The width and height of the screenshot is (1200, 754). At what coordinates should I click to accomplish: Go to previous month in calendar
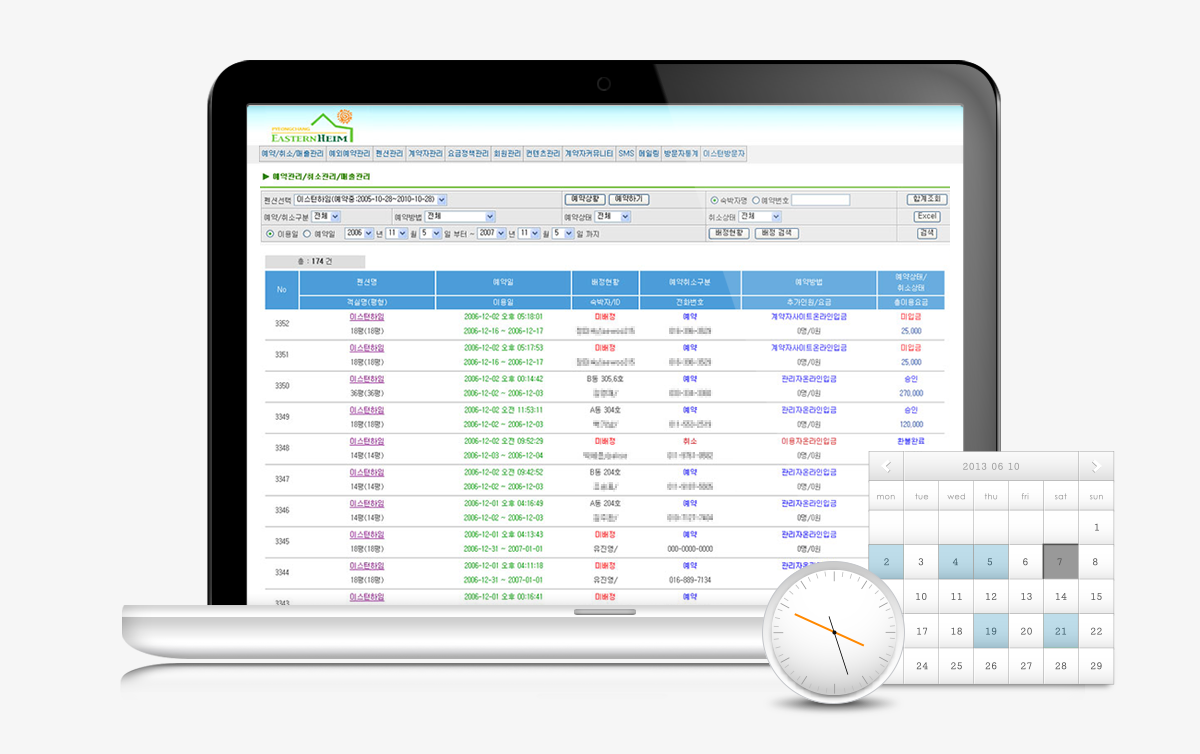[x=886, y=466]
